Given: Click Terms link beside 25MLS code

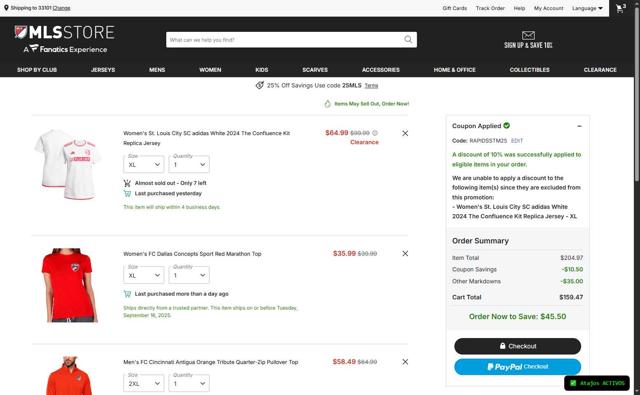Looking at the screenshot, I should (x=371, y=86).
